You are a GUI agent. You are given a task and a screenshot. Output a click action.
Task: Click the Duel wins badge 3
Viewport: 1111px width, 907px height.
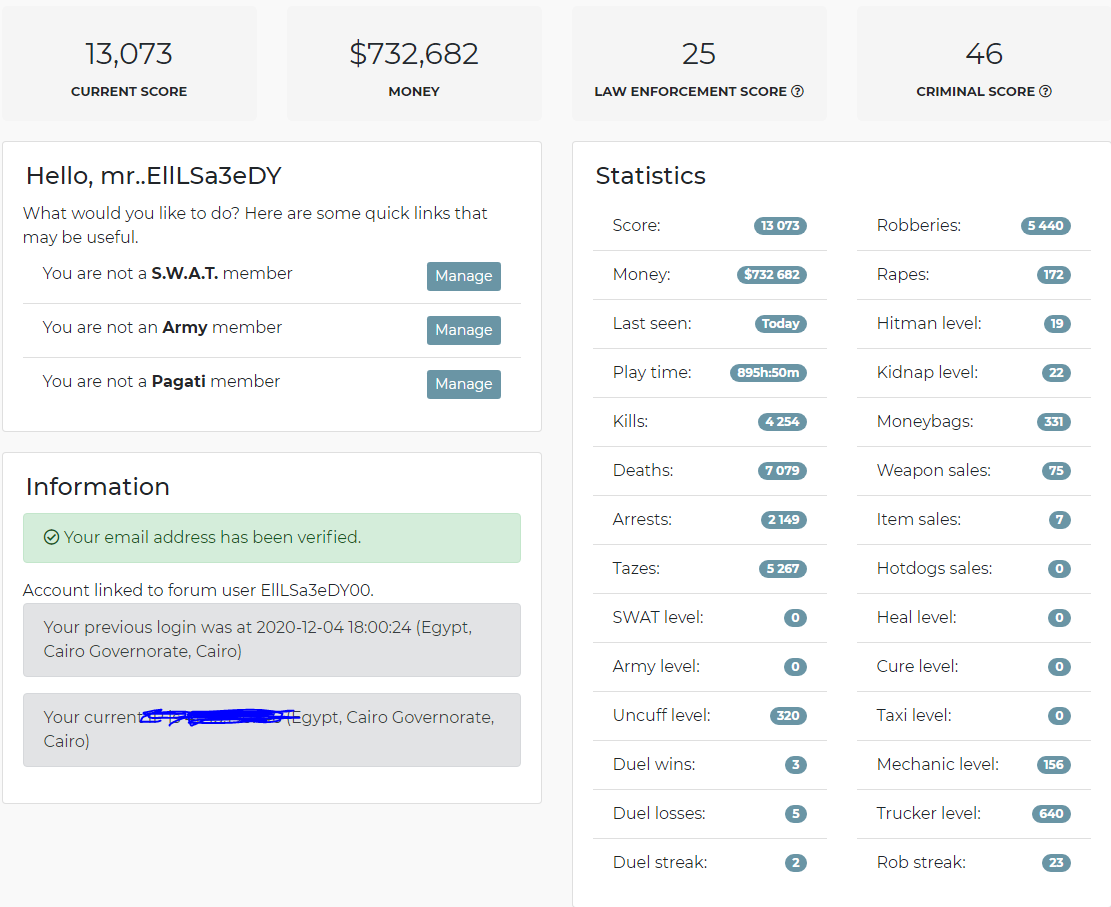click(796, 765)
